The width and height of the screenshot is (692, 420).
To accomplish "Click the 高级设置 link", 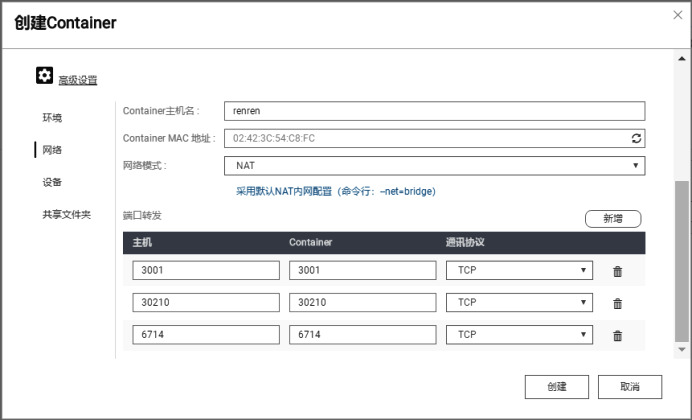I will tap(78, 80).
